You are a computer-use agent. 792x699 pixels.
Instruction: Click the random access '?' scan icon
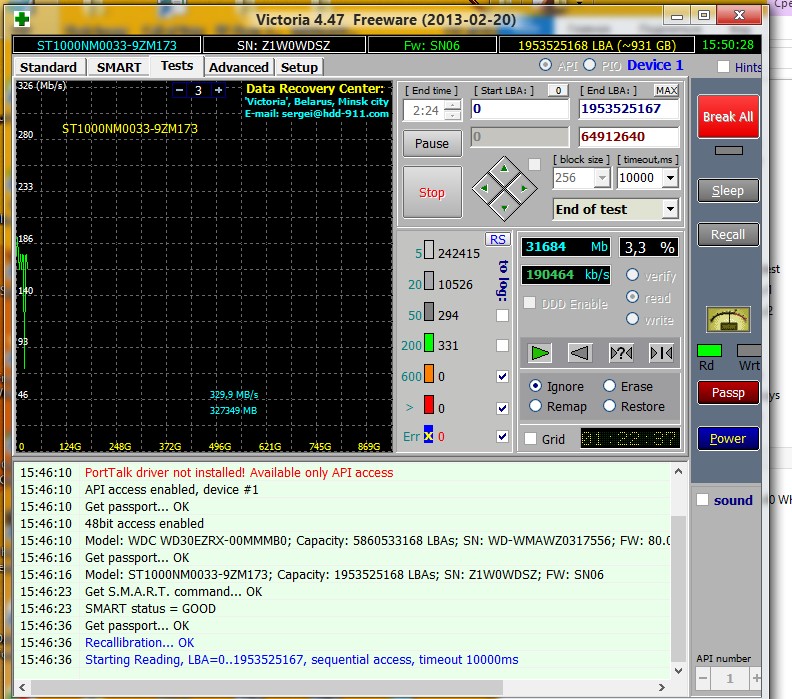click(x=620, y=352)
